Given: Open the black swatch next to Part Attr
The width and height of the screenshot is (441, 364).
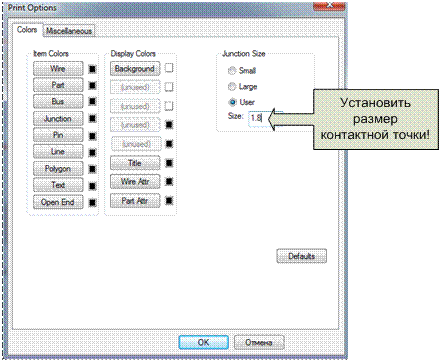Looking at the screenshot, I should [x=169, y=201].
